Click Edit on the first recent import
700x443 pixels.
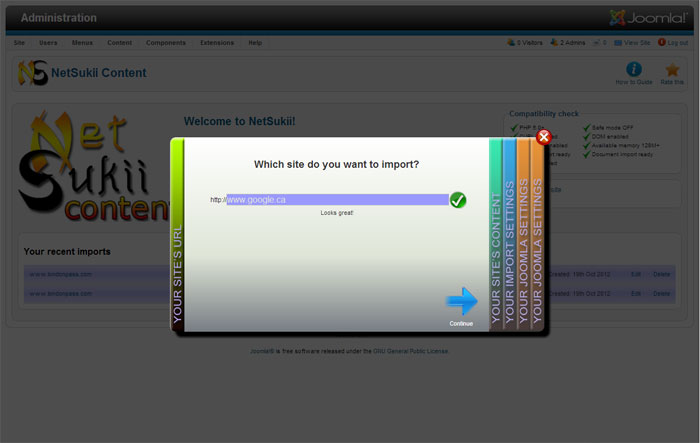[x=636, y=274]
